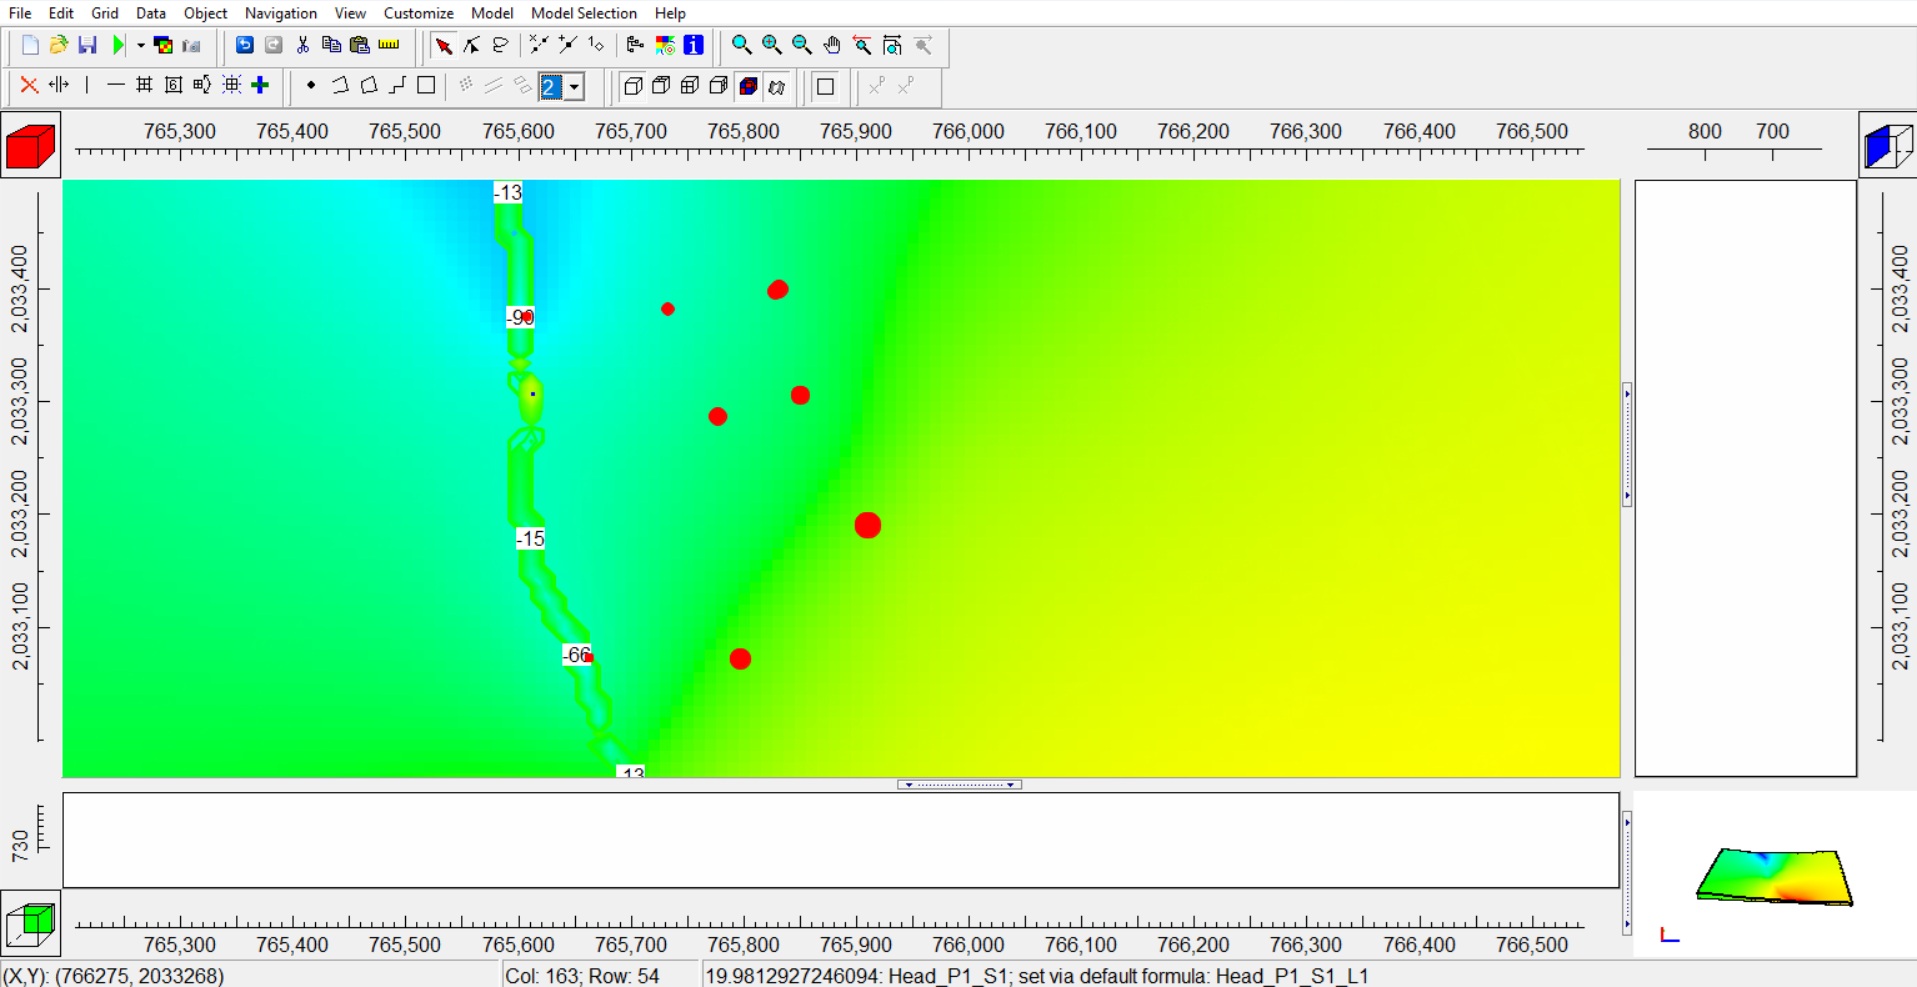Click the blue cube side view button
Viewport: 1917px width, 987px height.
tap(1887, 146)
